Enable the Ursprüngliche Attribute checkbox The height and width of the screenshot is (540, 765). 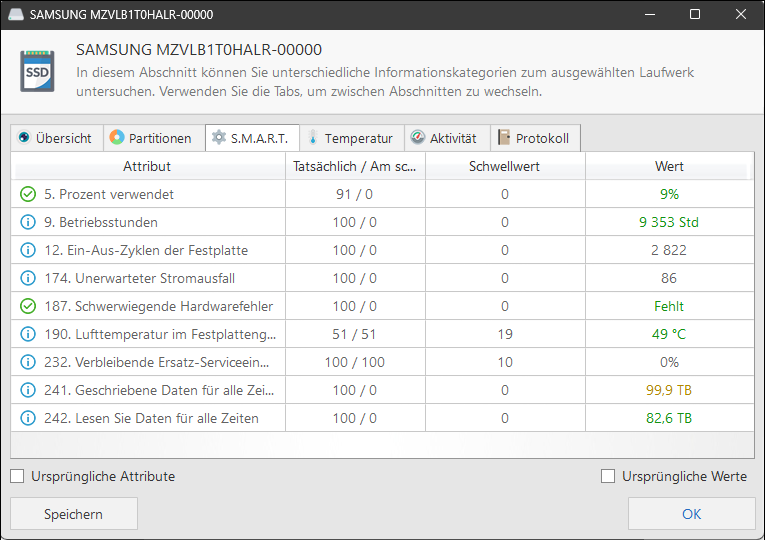18,477
